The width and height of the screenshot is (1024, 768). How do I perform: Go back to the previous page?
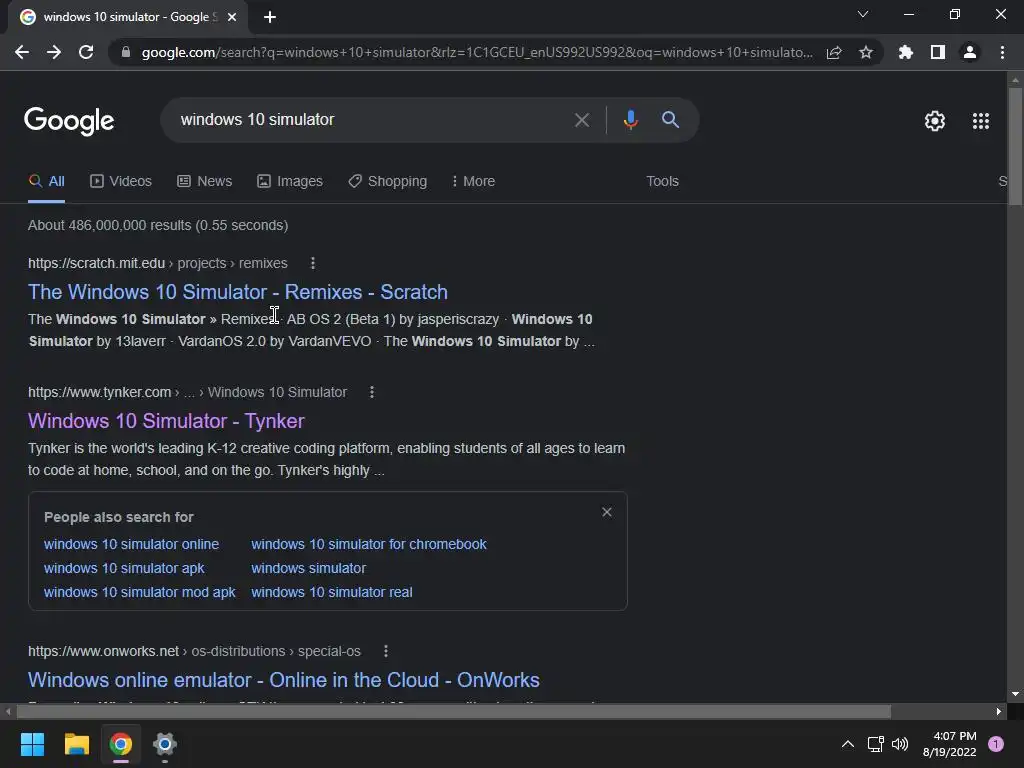(x=22, y=52)
